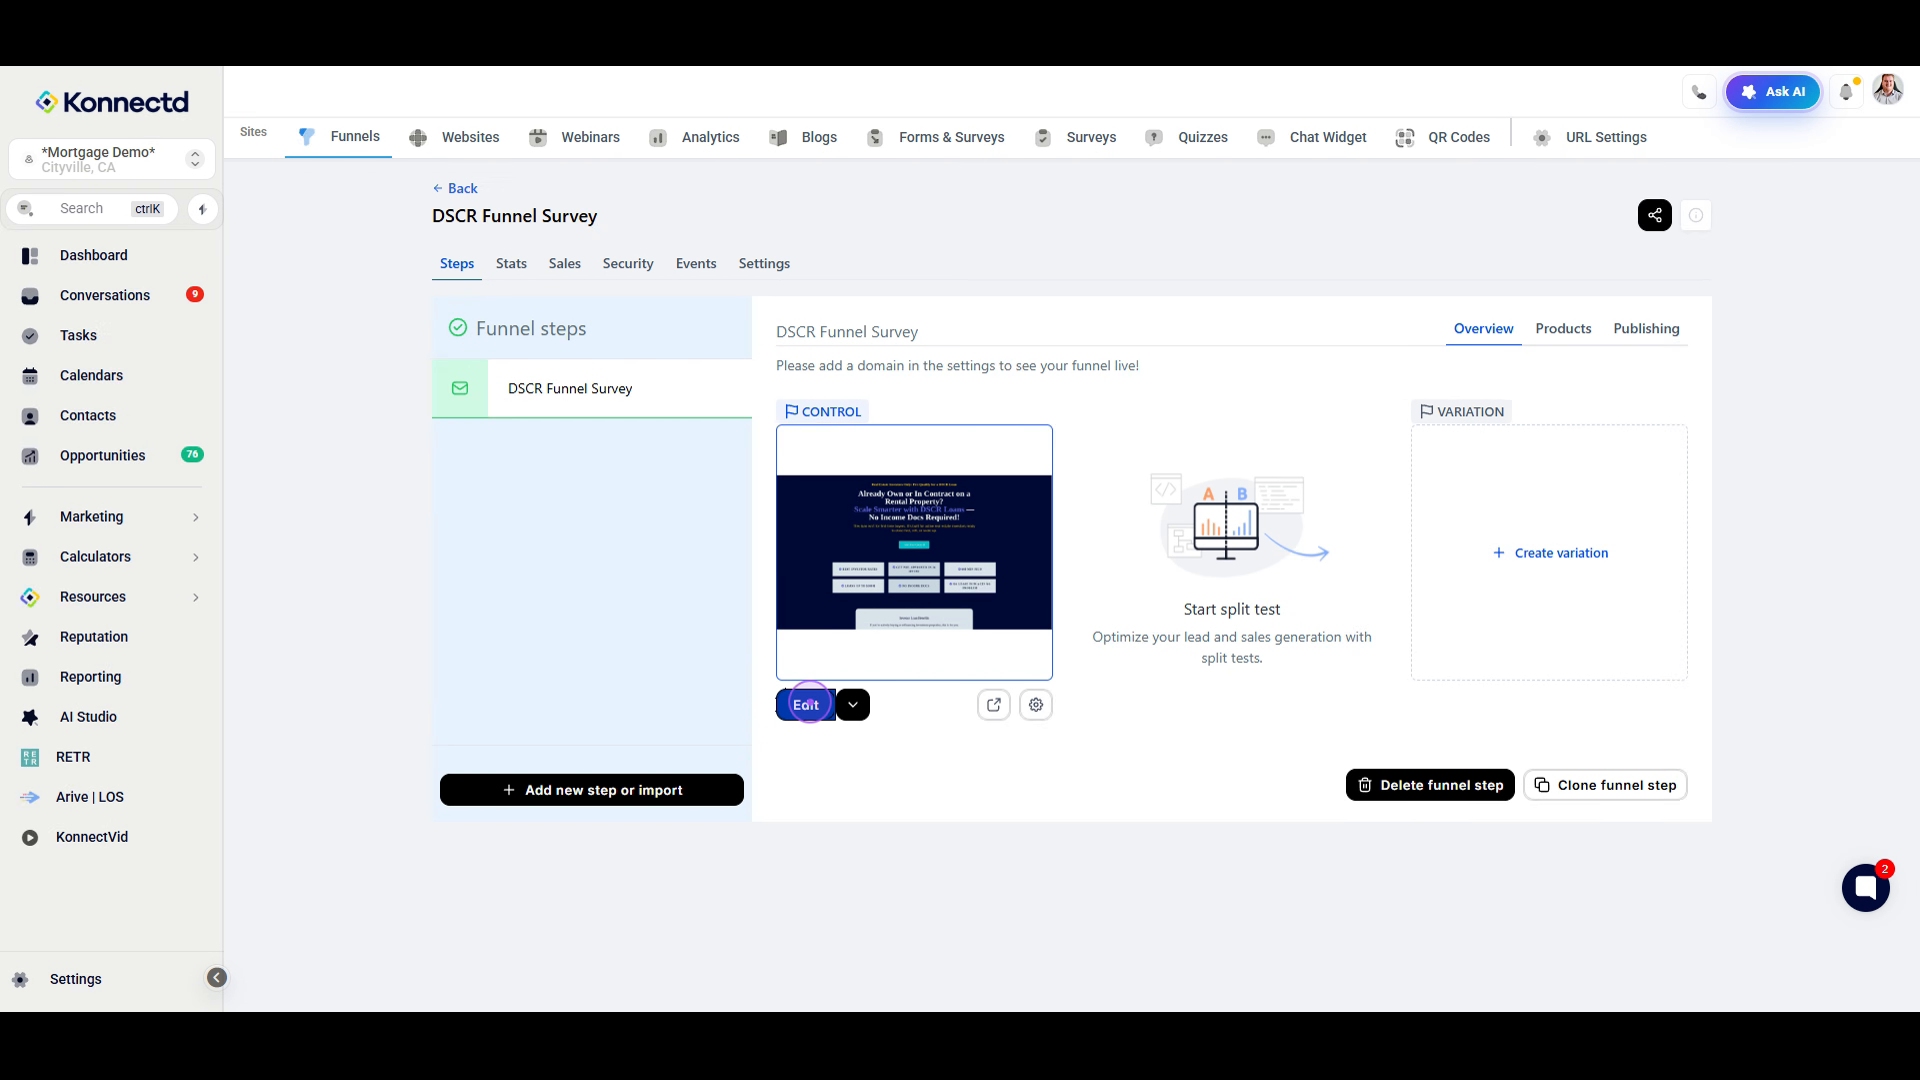The image size is (1920, 1080).
Task: Click the Ask AI button
Action: click(x=1773, y=92)
